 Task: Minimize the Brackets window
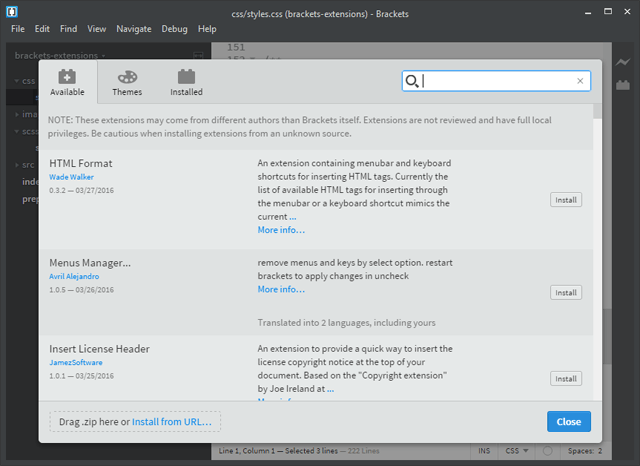(x=588, y=13)
